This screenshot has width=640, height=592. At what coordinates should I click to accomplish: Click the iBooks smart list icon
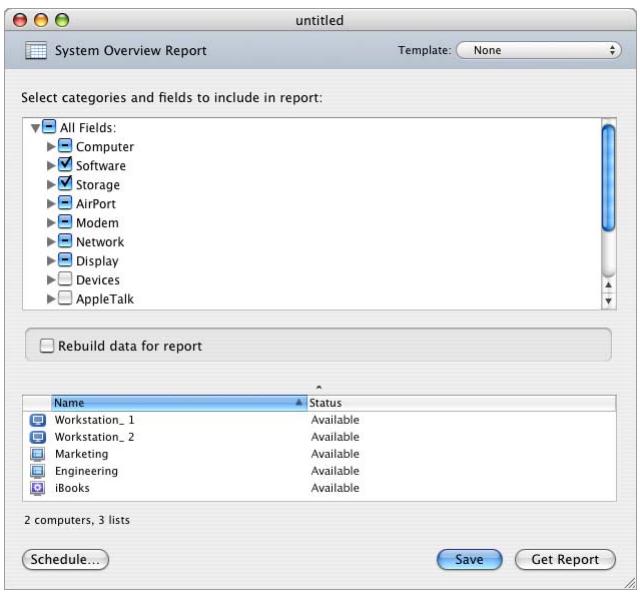[x=38, y=488]
